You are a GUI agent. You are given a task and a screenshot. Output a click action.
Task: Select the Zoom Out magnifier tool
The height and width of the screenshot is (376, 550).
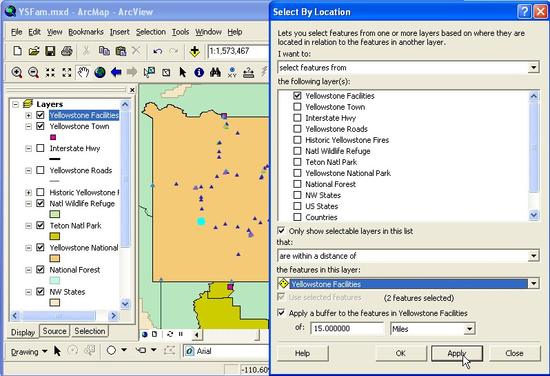pyautogui.click(x=33, y=73)
